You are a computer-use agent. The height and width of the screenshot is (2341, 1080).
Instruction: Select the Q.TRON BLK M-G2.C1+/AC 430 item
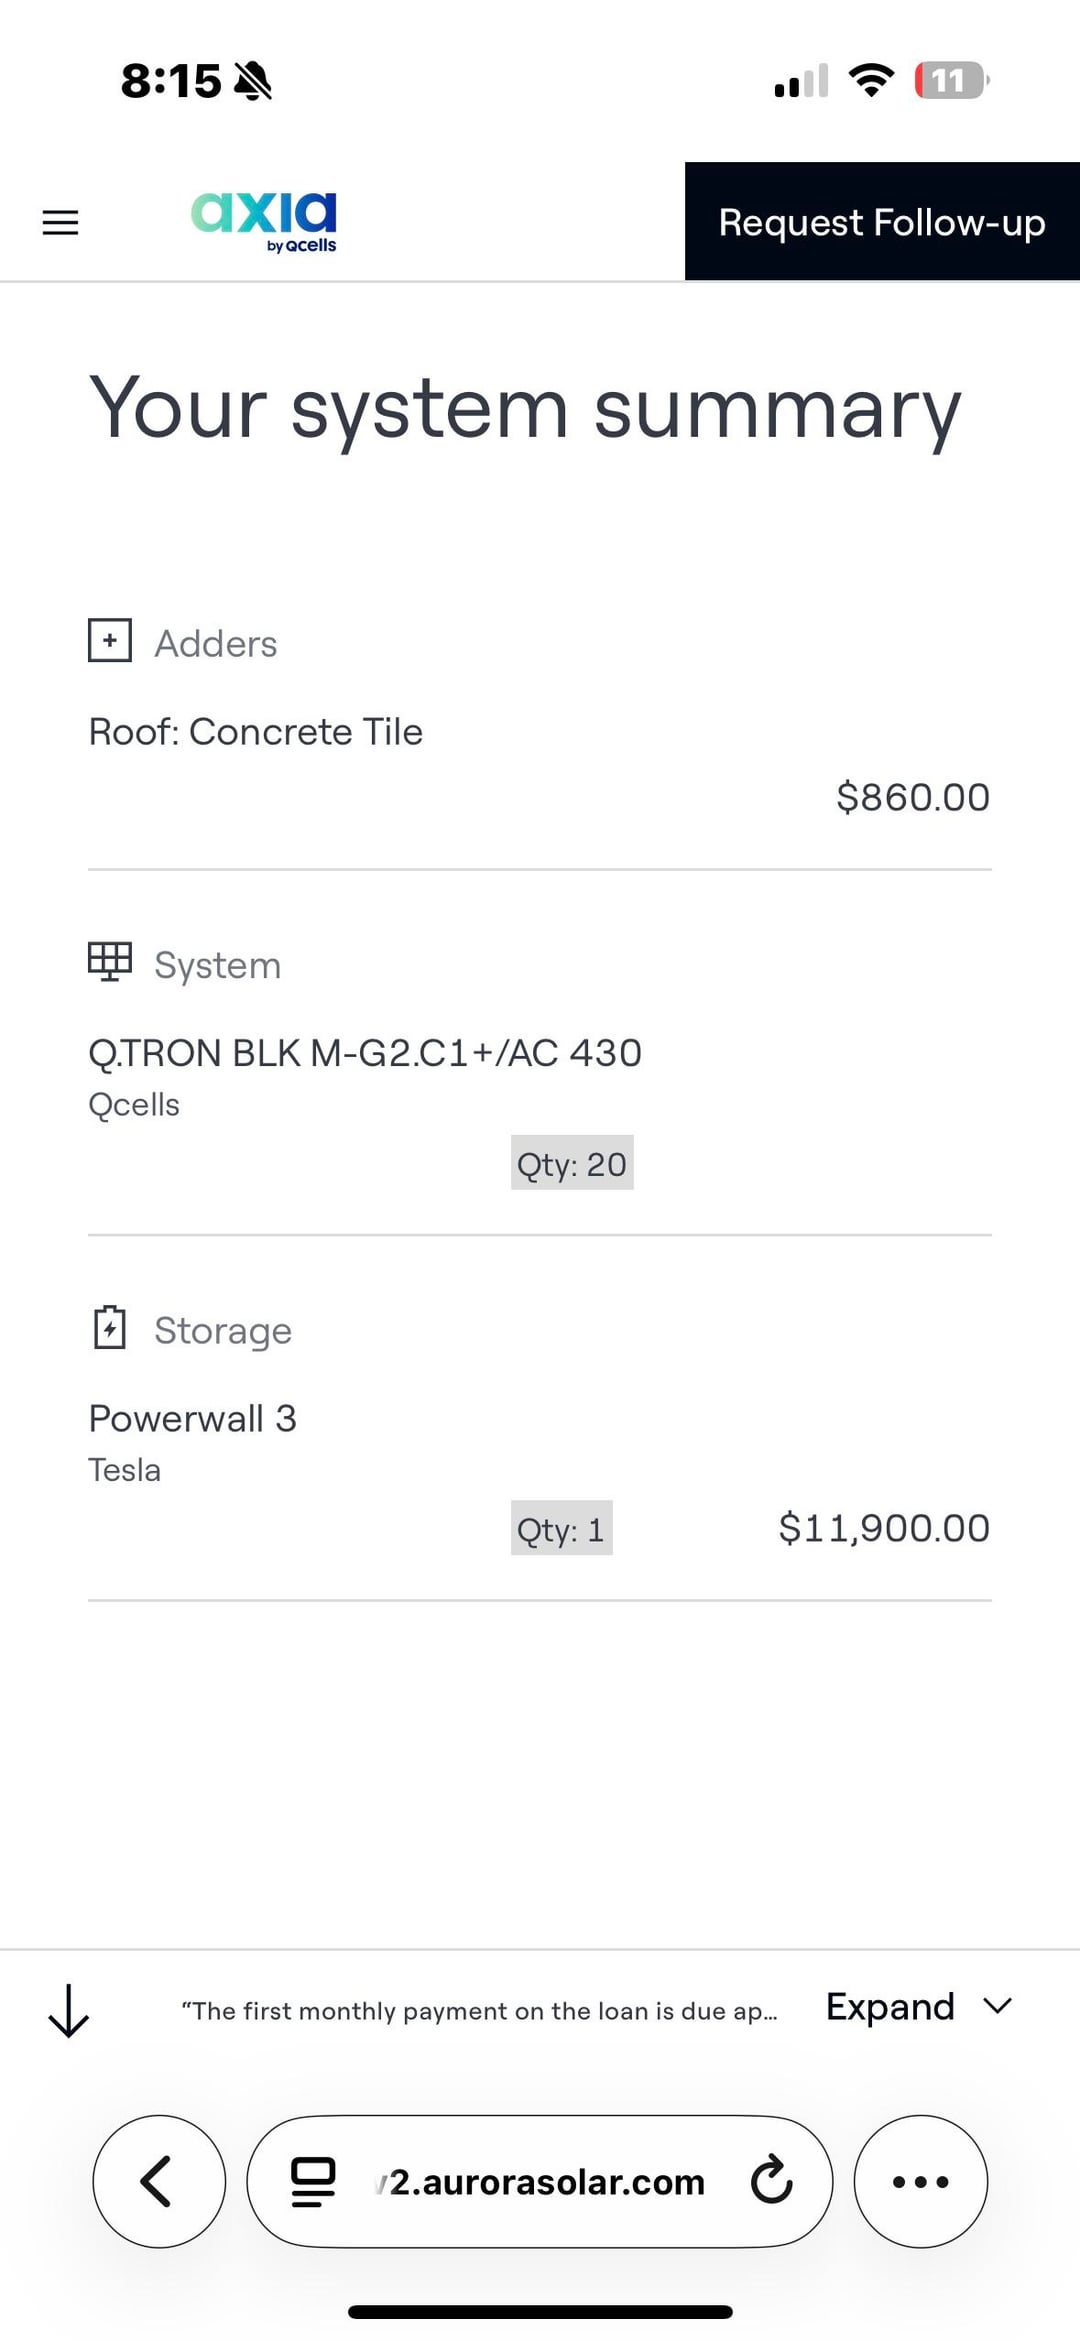coord(365,1053)
